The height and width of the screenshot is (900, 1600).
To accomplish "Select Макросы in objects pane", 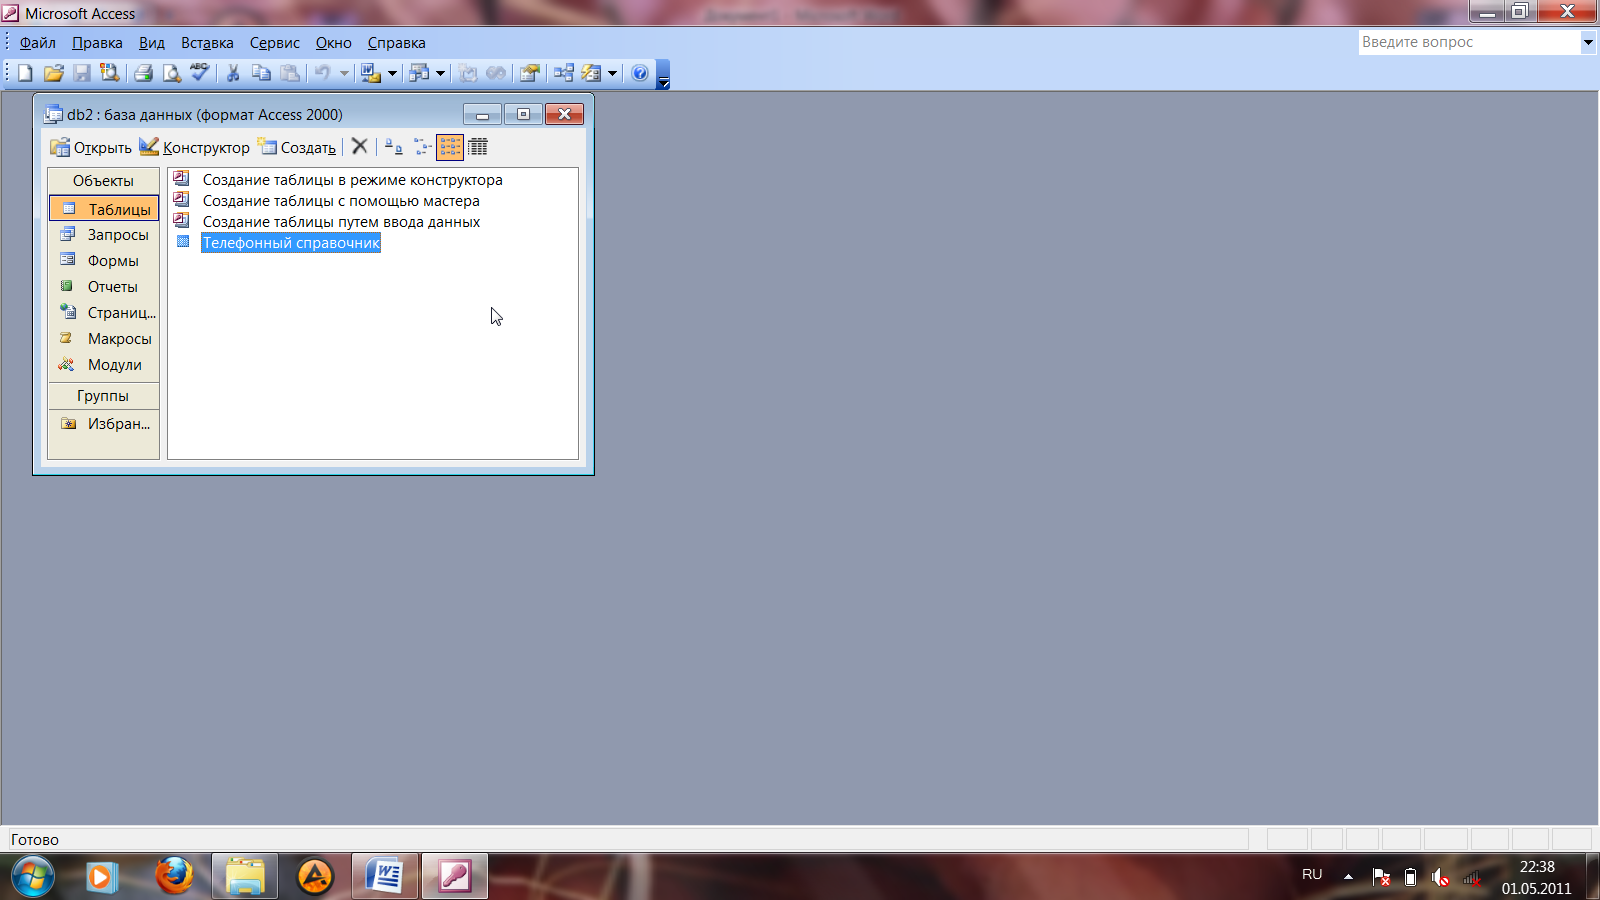I will pos(104,338).
